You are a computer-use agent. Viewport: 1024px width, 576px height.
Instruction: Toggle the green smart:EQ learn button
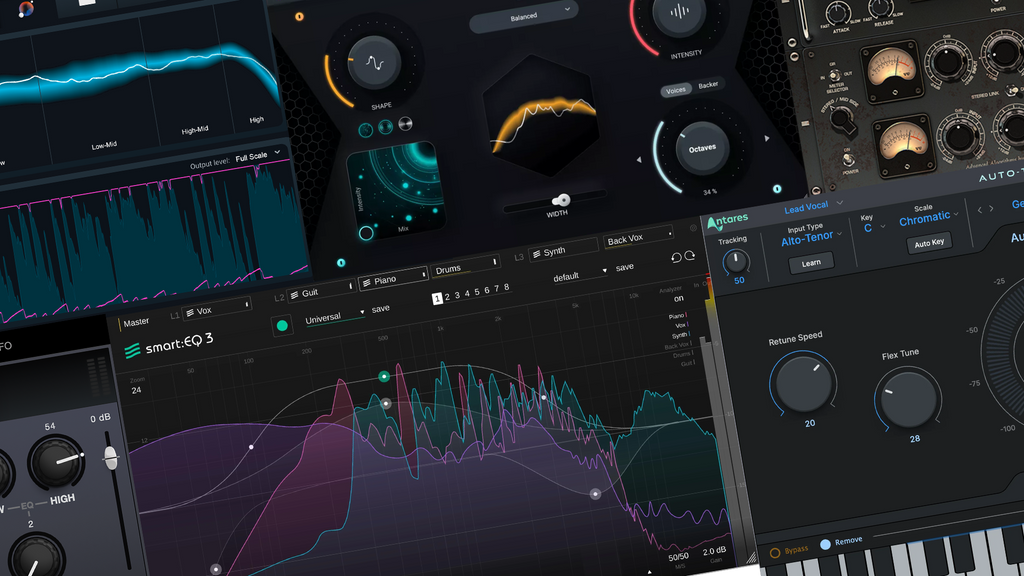pyautogui.click(x=282, y=325)
